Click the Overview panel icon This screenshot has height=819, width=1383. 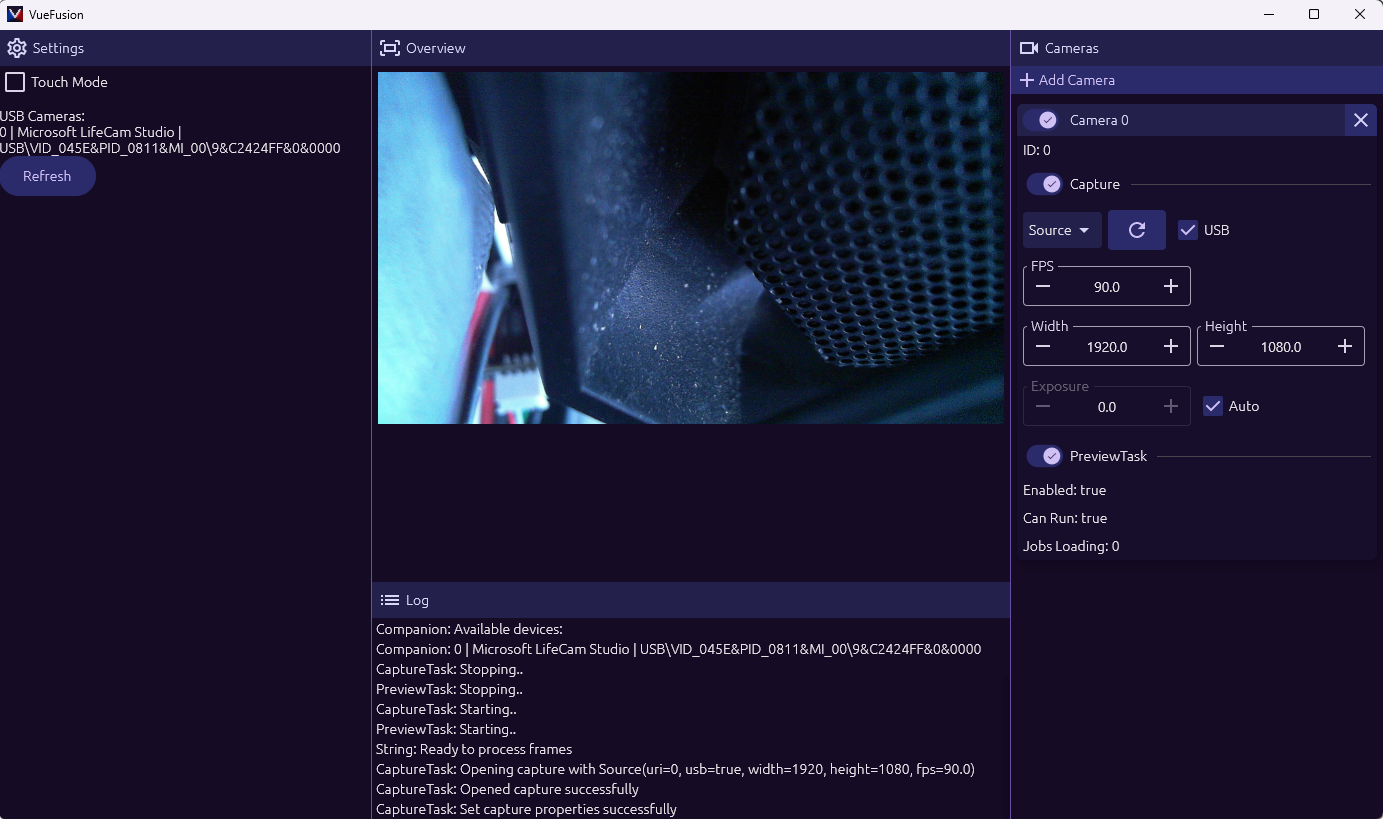(x=390, y=48)
